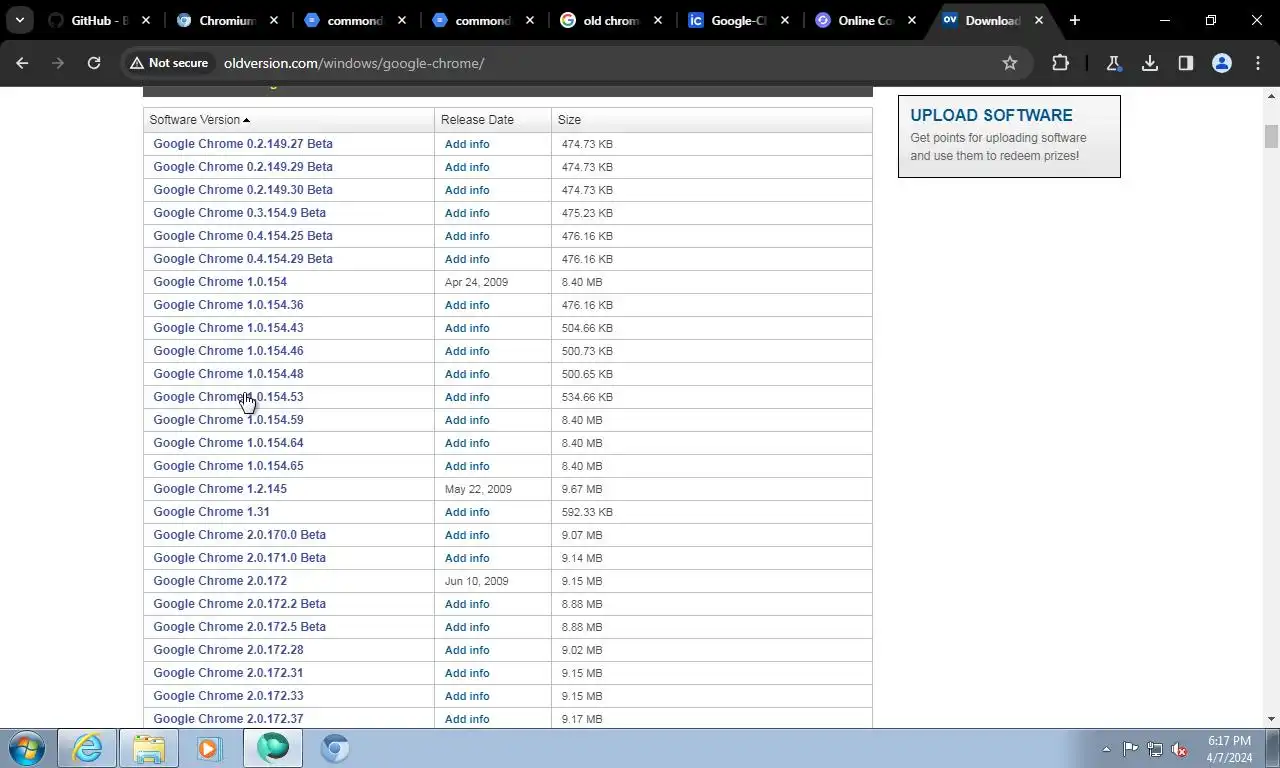
Task: Close the Chromium tab
Action: [274, 20]
